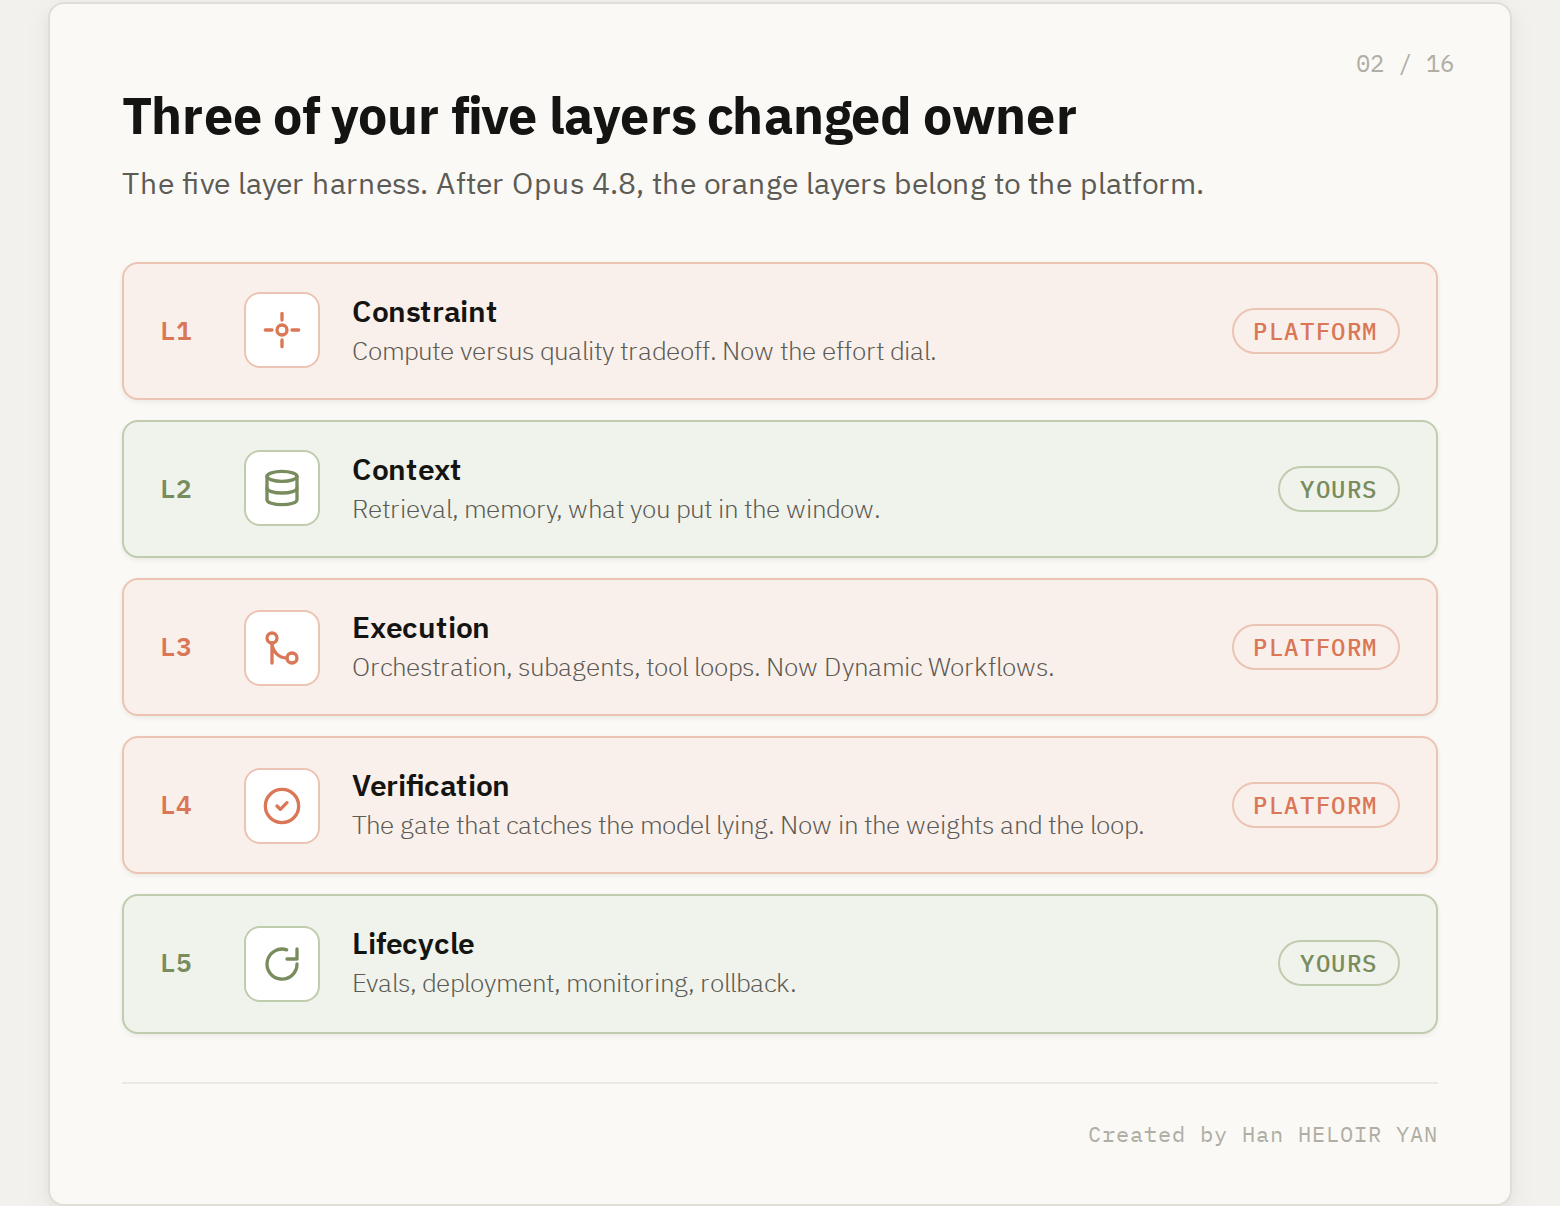Click the Execution branch icon
The height and width of the screenshot is (1206, 1560).
point(282,648)
